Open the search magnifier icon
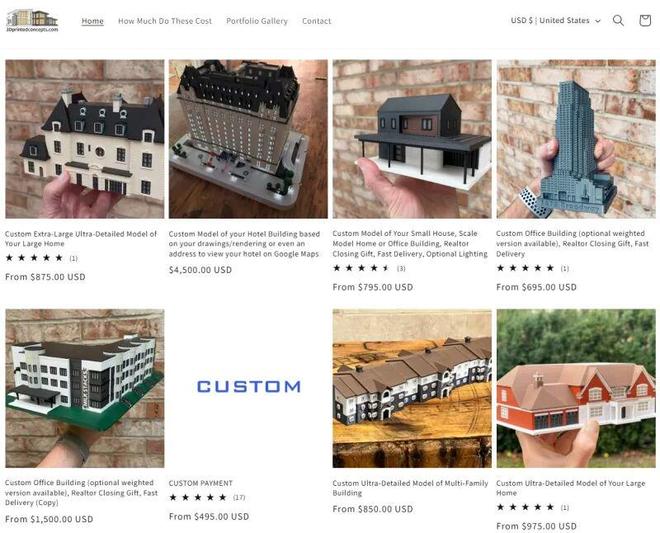The height and width of the screenshot is (533, 660). (618, 20)
